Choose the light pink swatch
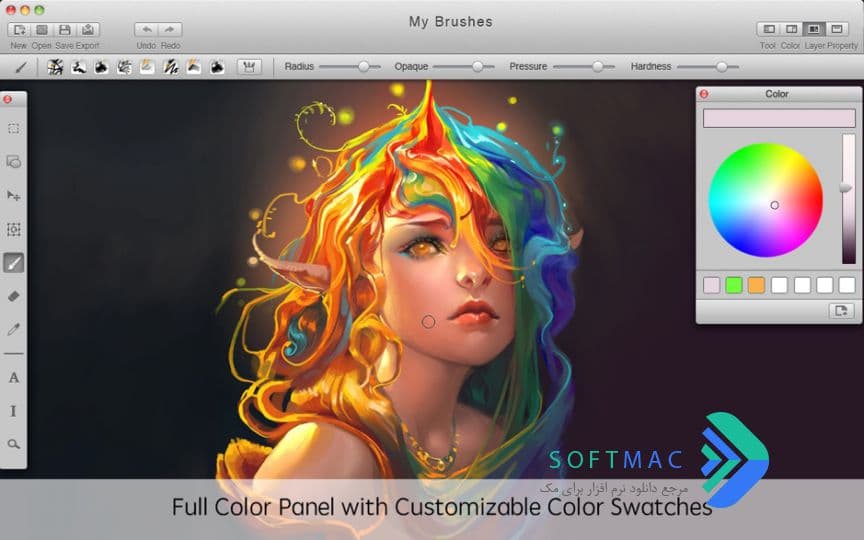This screenshot has height=540, width=864. 711,285
